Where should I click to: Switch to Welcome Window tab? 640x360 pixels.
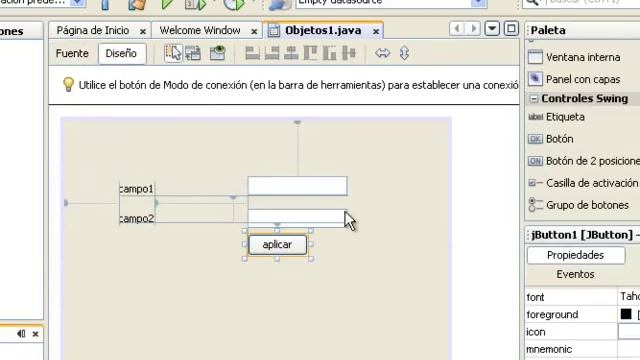200,30
